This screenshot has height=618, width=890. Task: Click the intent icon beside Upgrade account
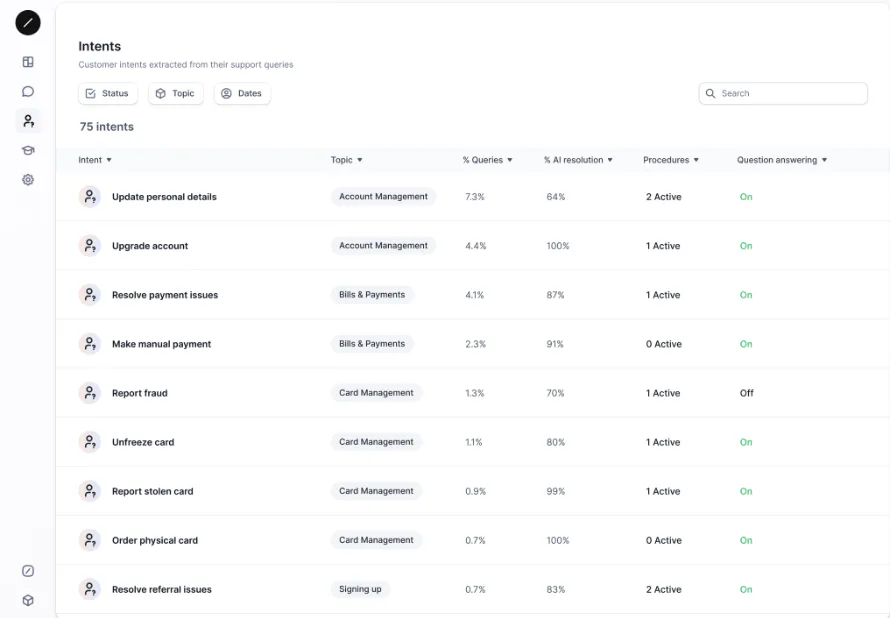coord(90,246)
